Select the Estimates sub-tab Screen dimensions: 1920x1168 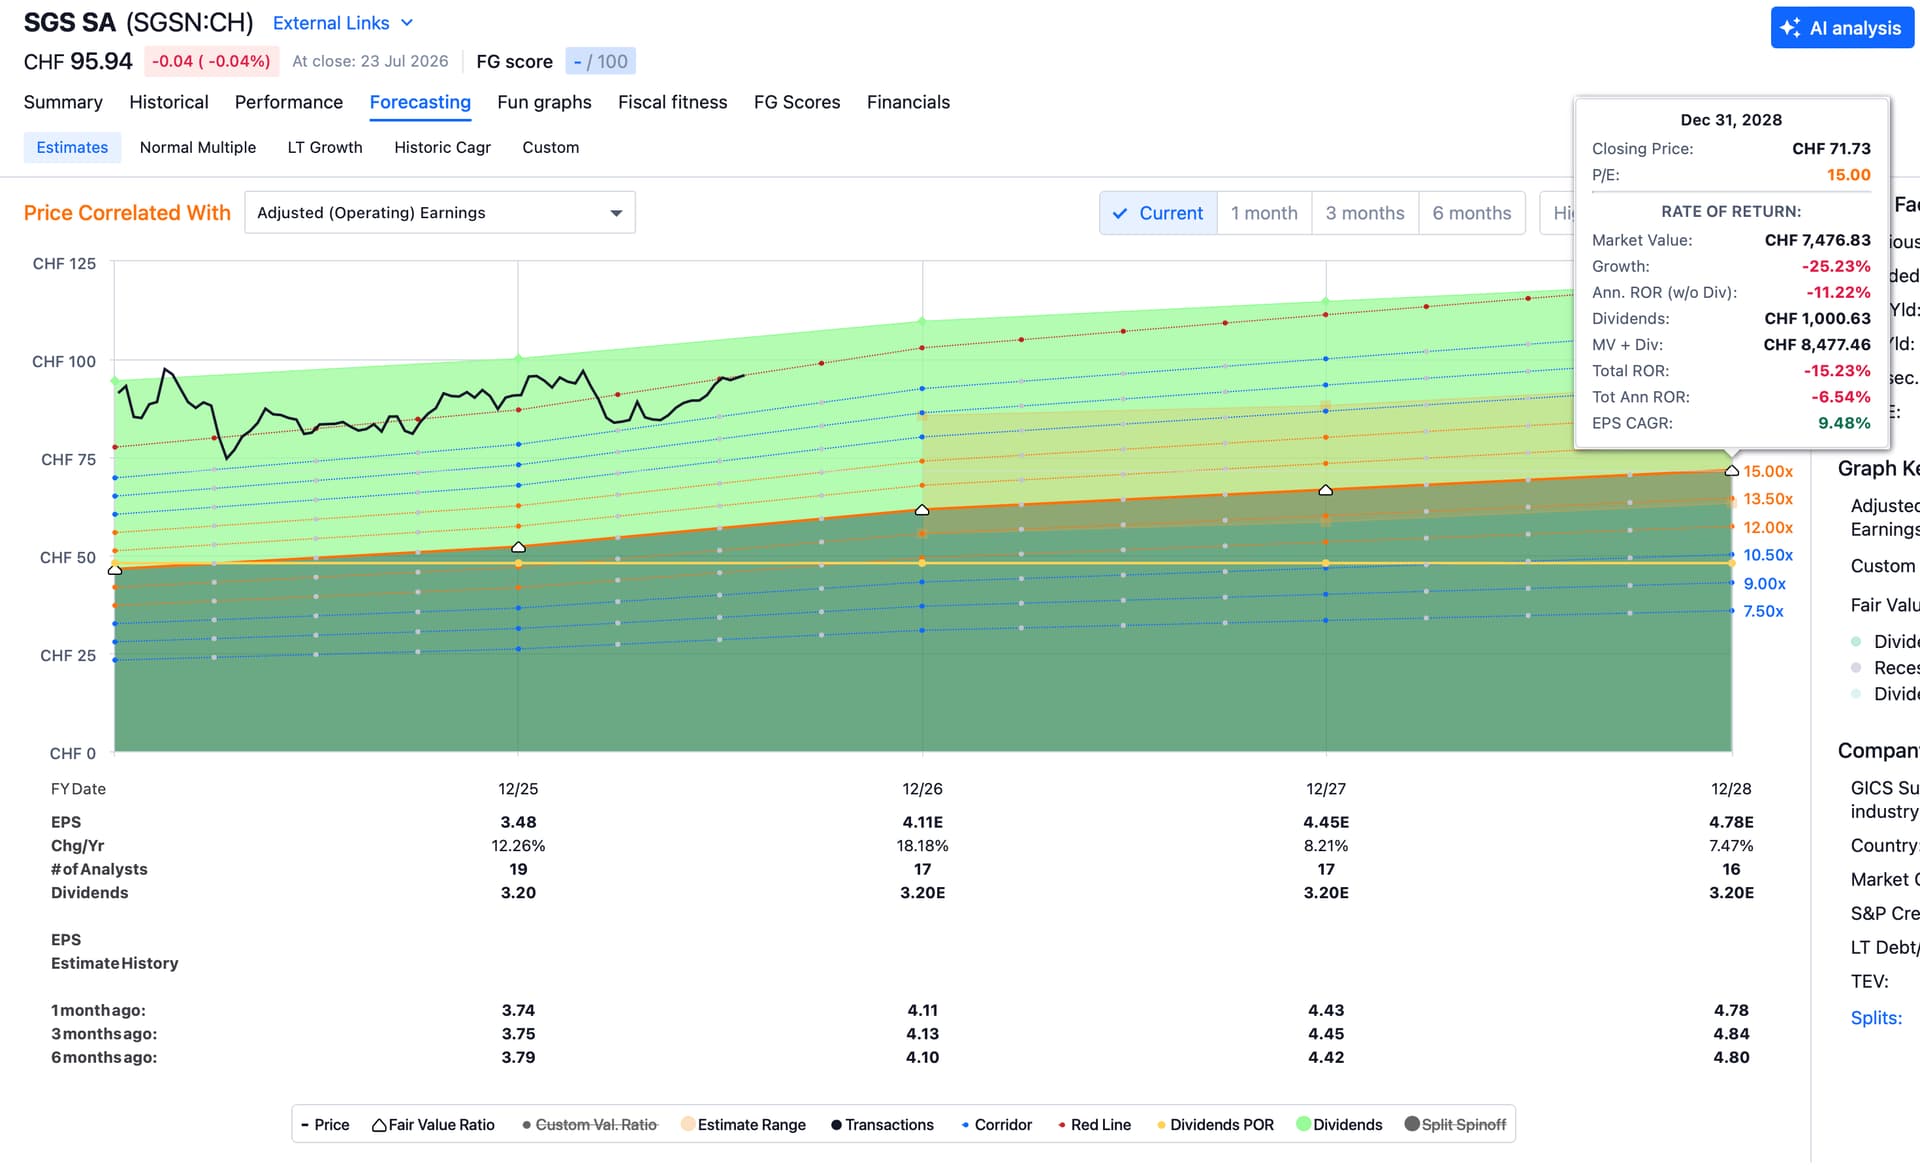[72, 147]
